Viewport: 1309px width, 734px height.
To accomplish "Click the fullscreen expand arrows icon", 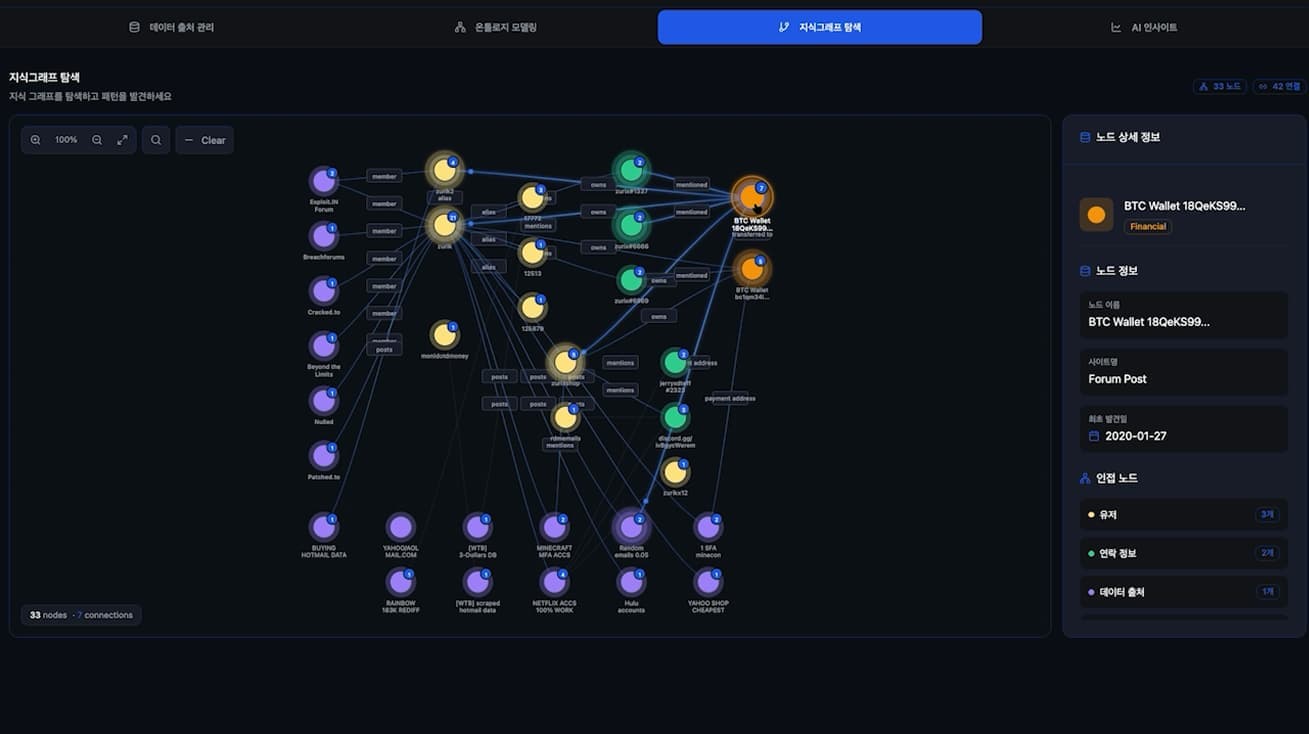I will [x=122, y=140].
